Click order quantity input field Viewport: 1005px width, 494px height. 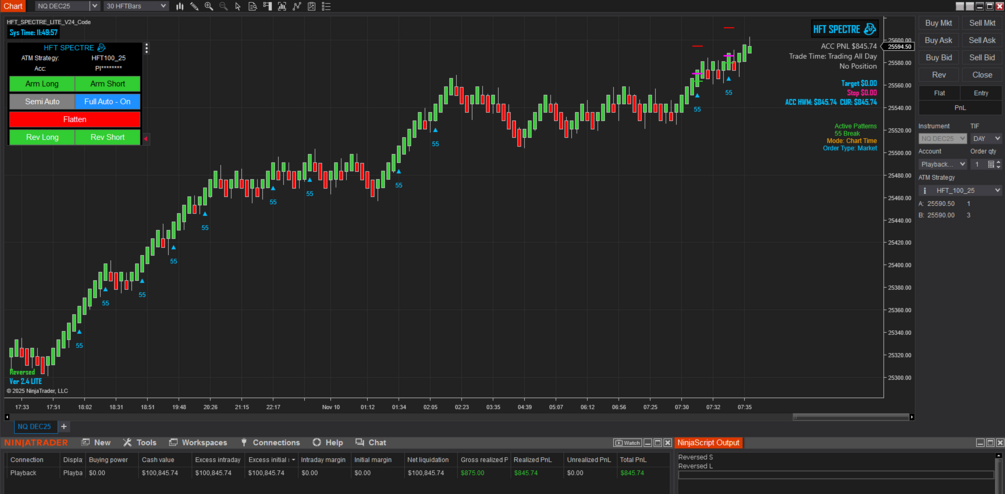978,165
